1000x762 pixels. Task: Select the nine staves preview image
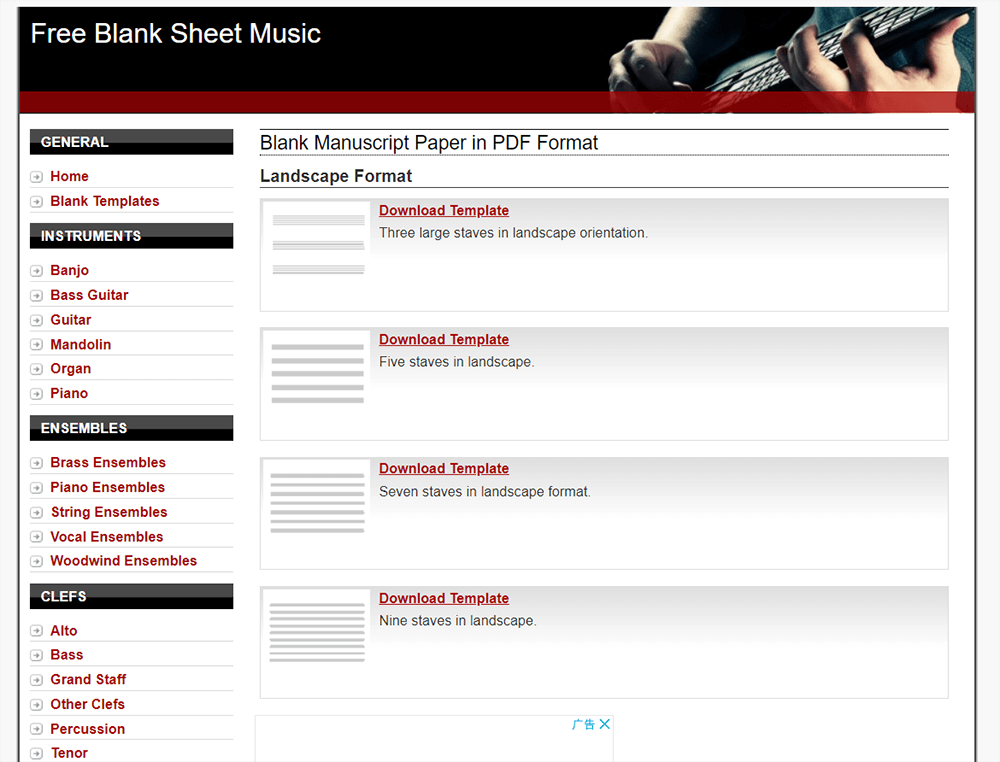[x=318, y=631]
